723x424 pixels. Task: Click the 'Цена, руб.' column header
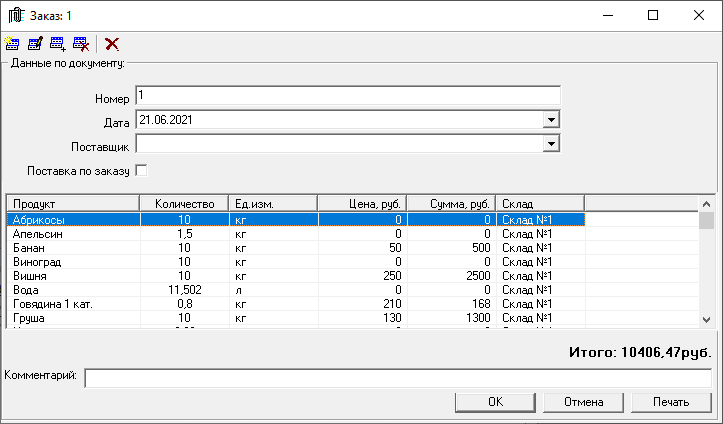[x=361, y=203]
